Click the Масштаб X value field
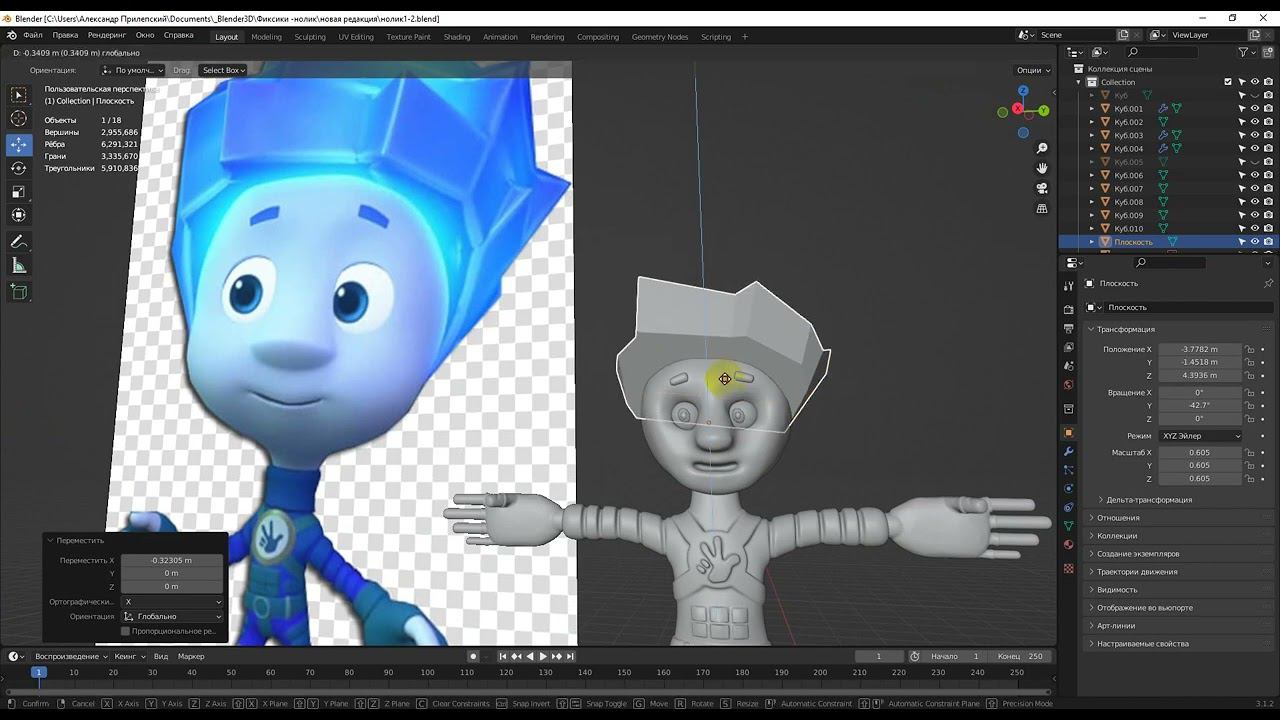The width and height of the screenshot is (1280, 720). (x=1200, y=453)
